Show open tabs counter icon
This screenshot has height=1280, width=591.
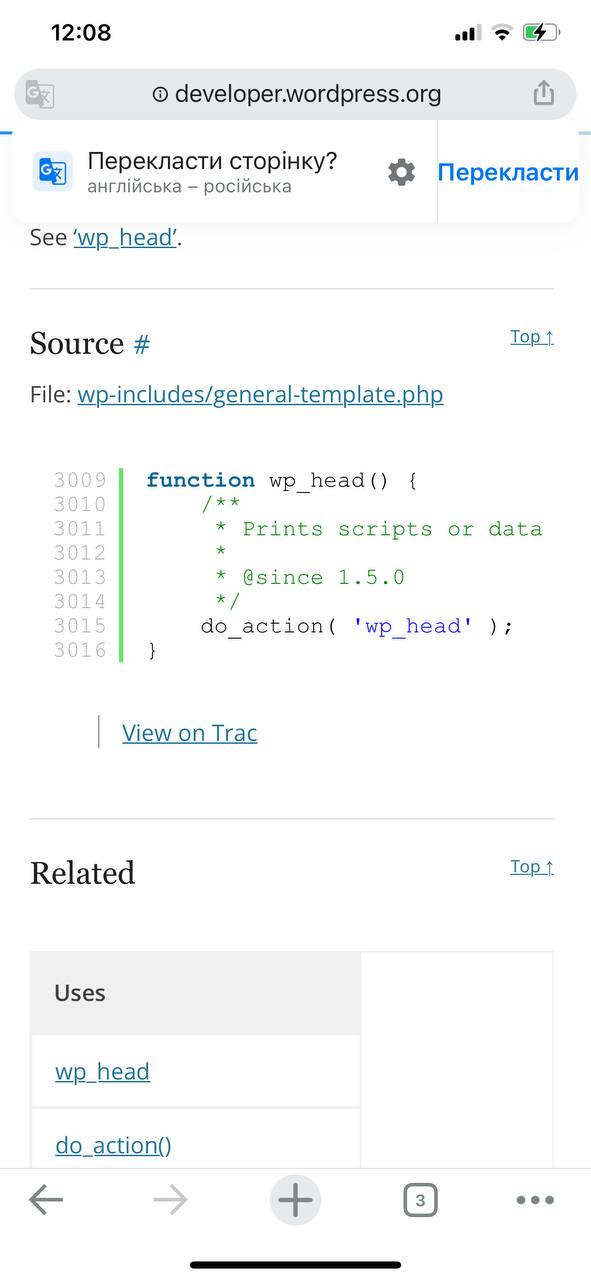420,1200
